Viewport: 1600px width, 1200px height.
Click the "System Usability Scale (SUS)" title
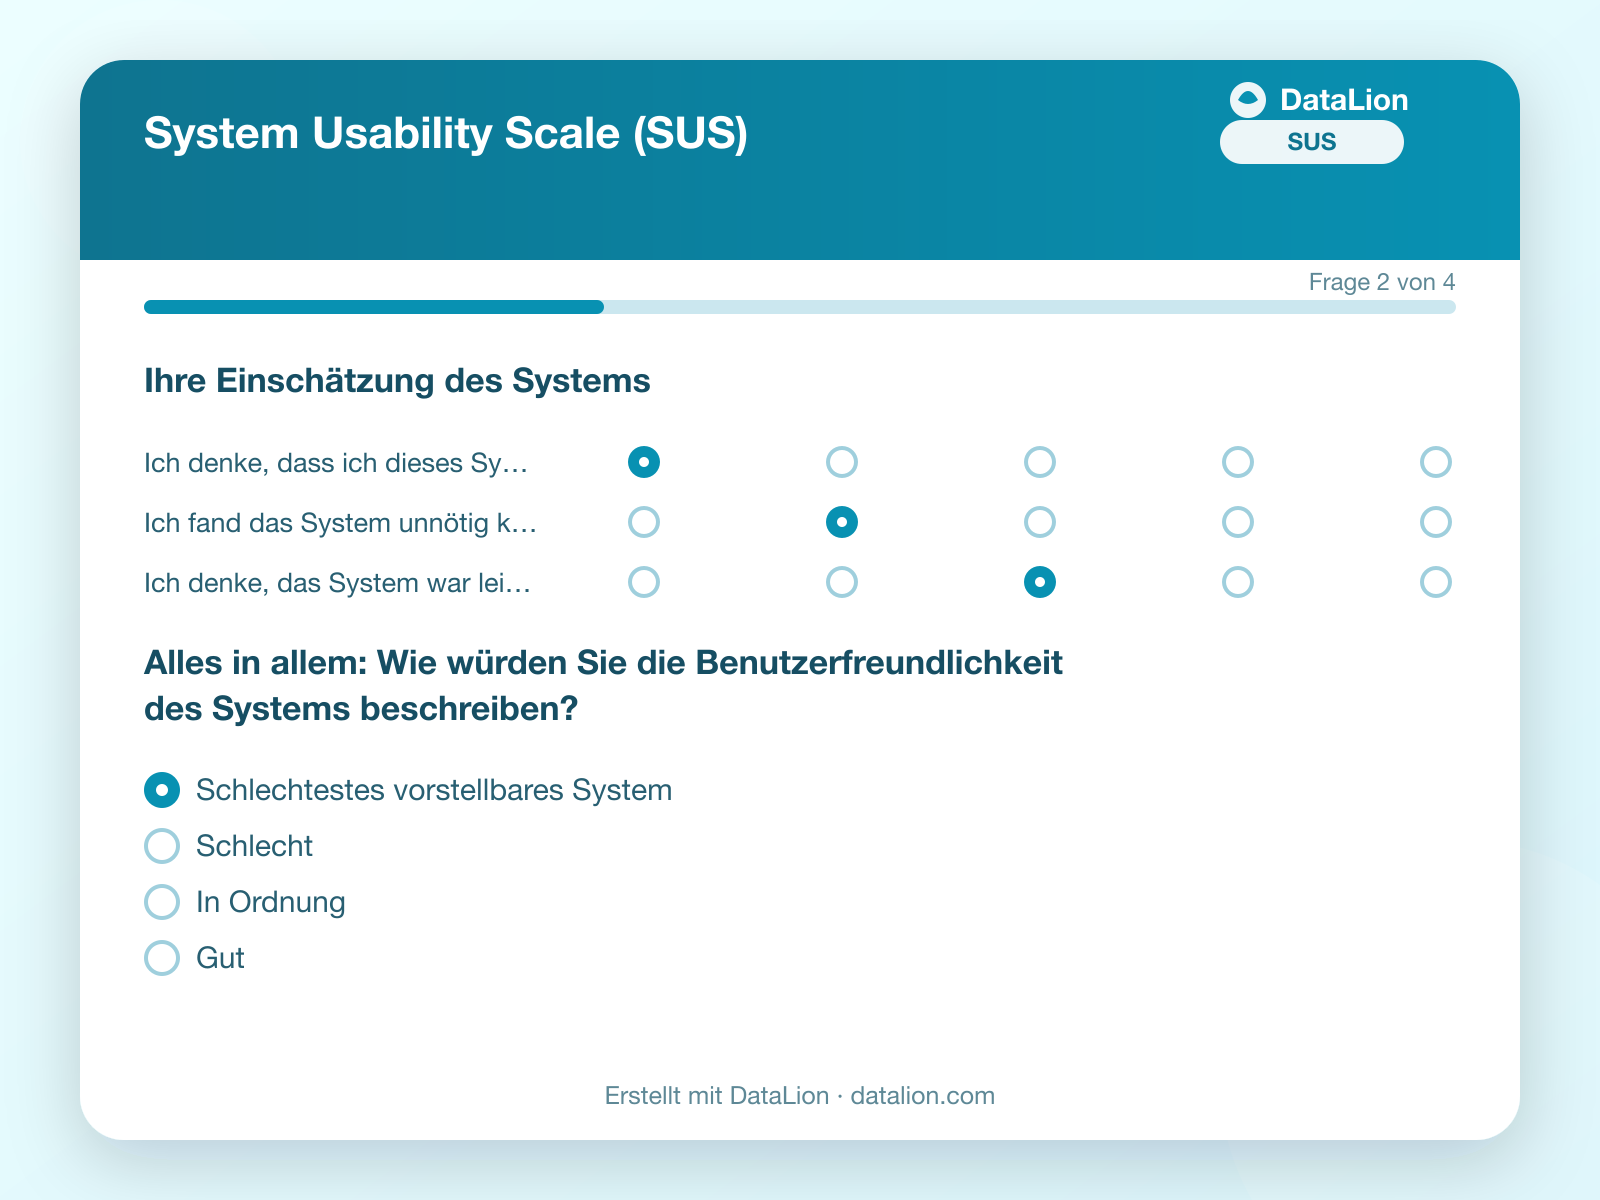[446, 134]
